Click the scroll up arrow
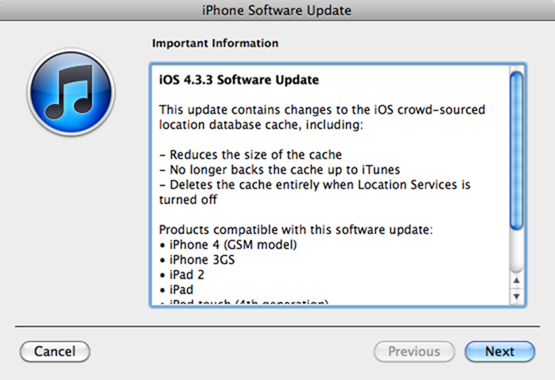The height and width of the screenshot is (380, 555). (x=516, y=281)
